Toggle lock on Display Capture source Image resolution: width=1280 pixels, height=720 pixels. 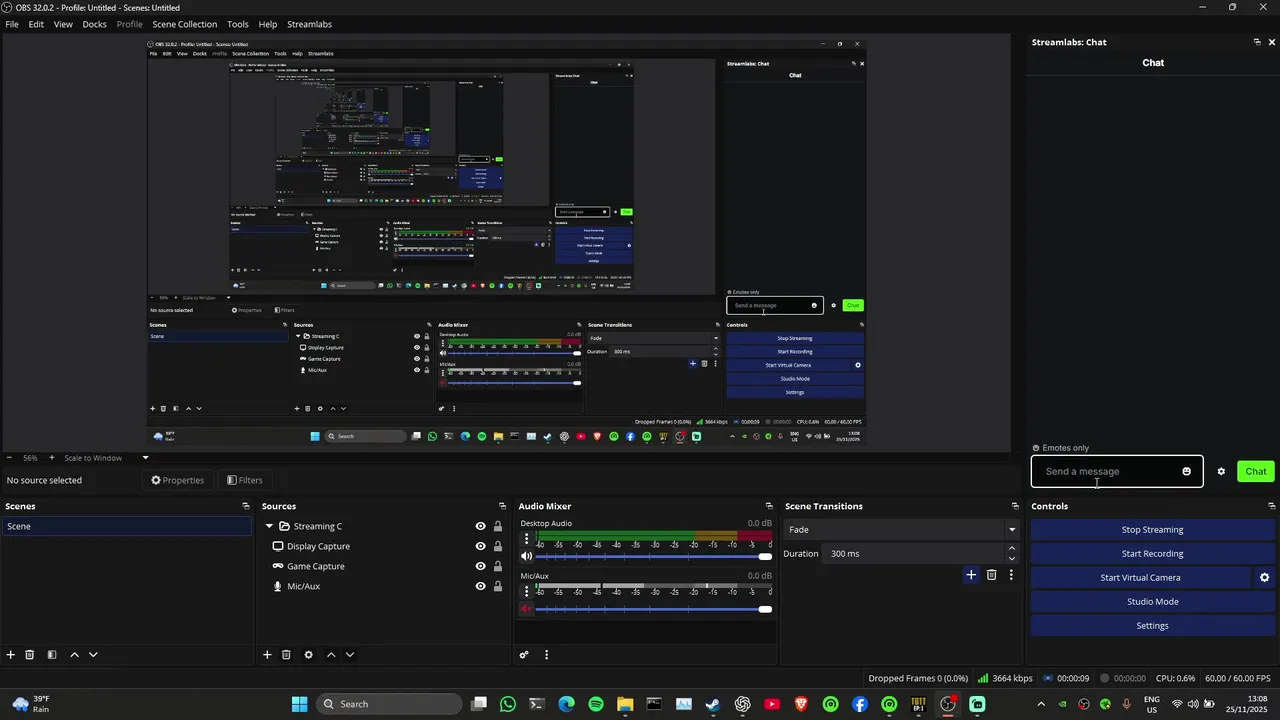click(498, 546)
